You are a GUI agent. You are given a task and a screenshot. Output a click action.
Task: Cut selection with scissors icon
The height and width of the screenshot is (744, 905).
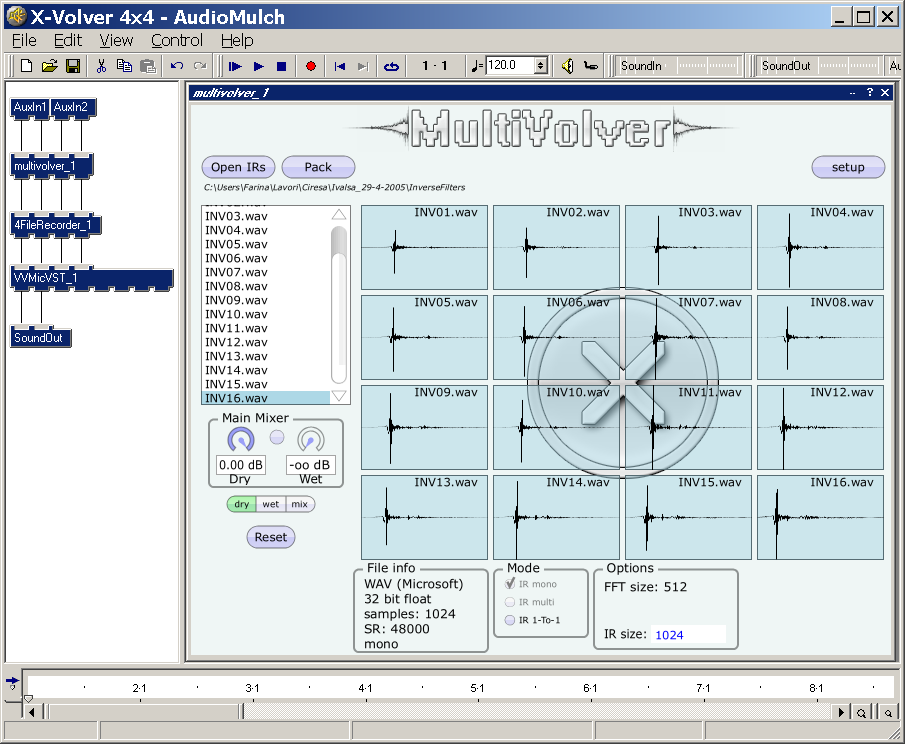[101, 66]
